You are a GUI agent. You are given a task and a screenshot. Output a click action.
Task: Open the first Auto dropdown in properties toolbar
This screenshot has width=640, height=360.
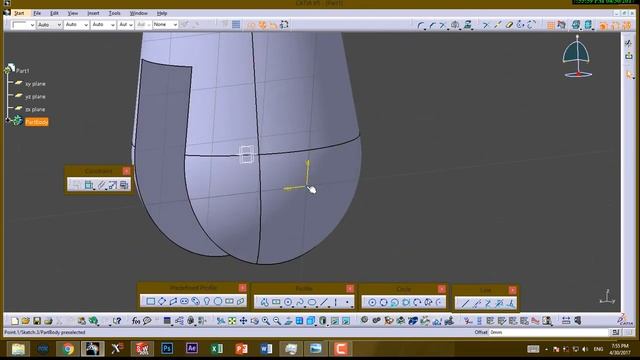point(49,25)
